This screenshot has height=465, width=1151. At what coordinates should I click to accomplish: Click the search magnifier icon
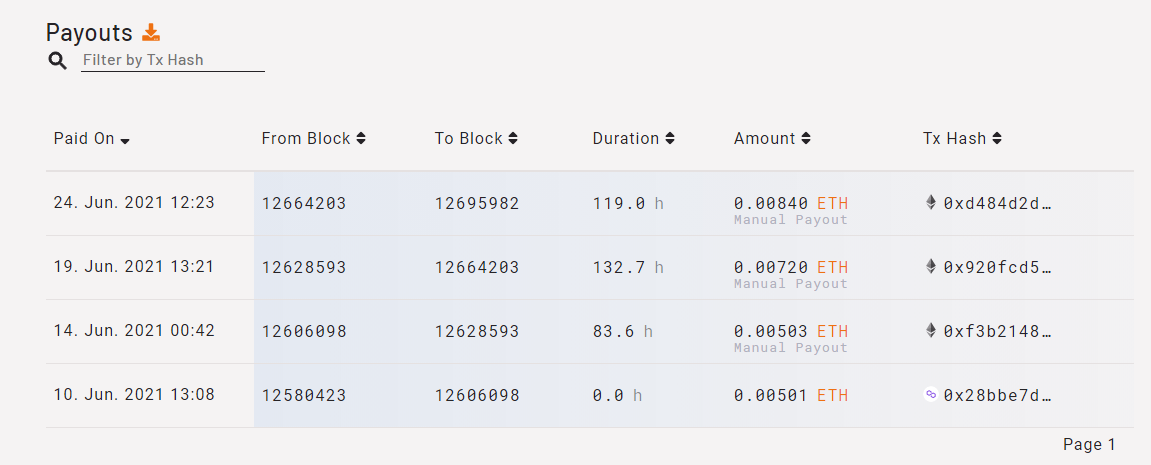58,61
